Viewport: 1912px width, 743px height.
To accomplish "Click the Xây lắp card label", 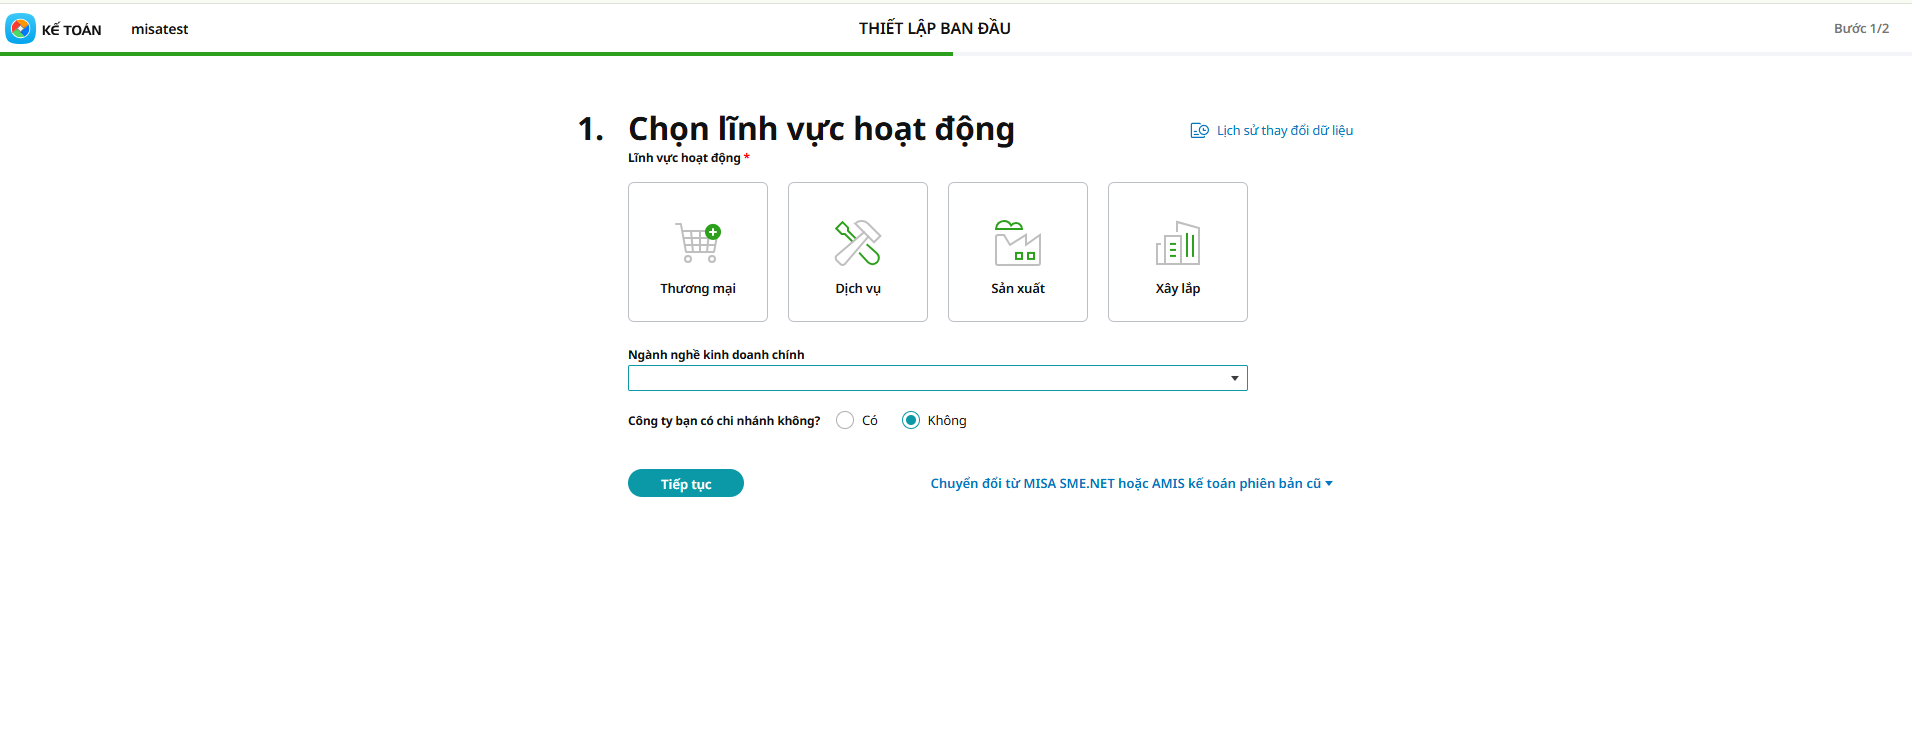I will (x=1178, y=288).
